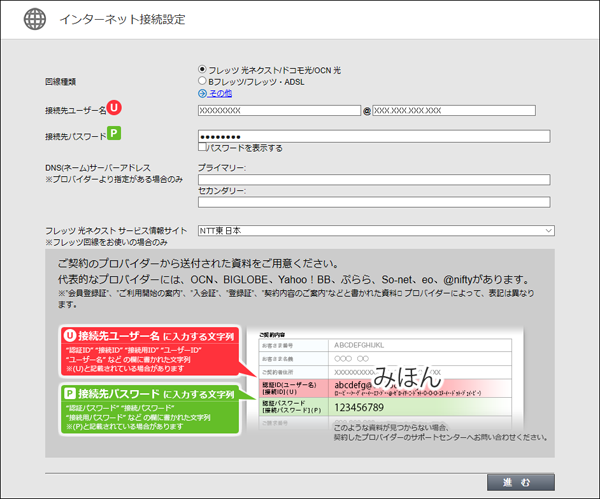Click the セカンダリー DNS address field

pos(374,202)
